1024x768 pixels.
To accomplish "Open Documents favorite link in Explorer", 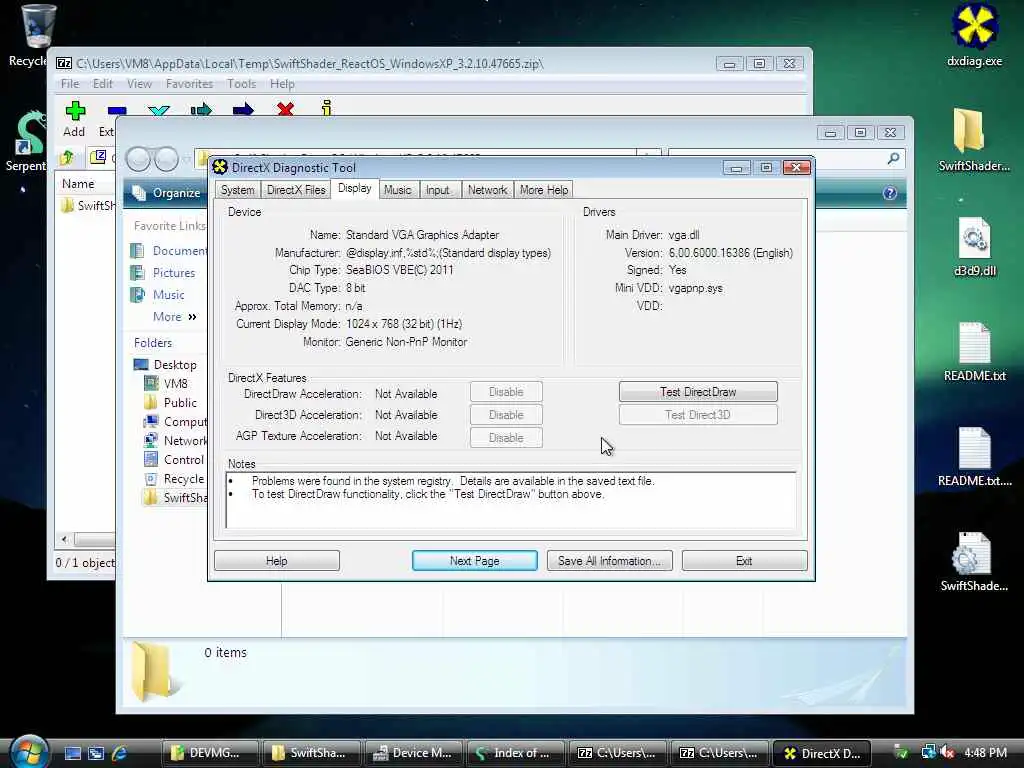I will (168, 251).
